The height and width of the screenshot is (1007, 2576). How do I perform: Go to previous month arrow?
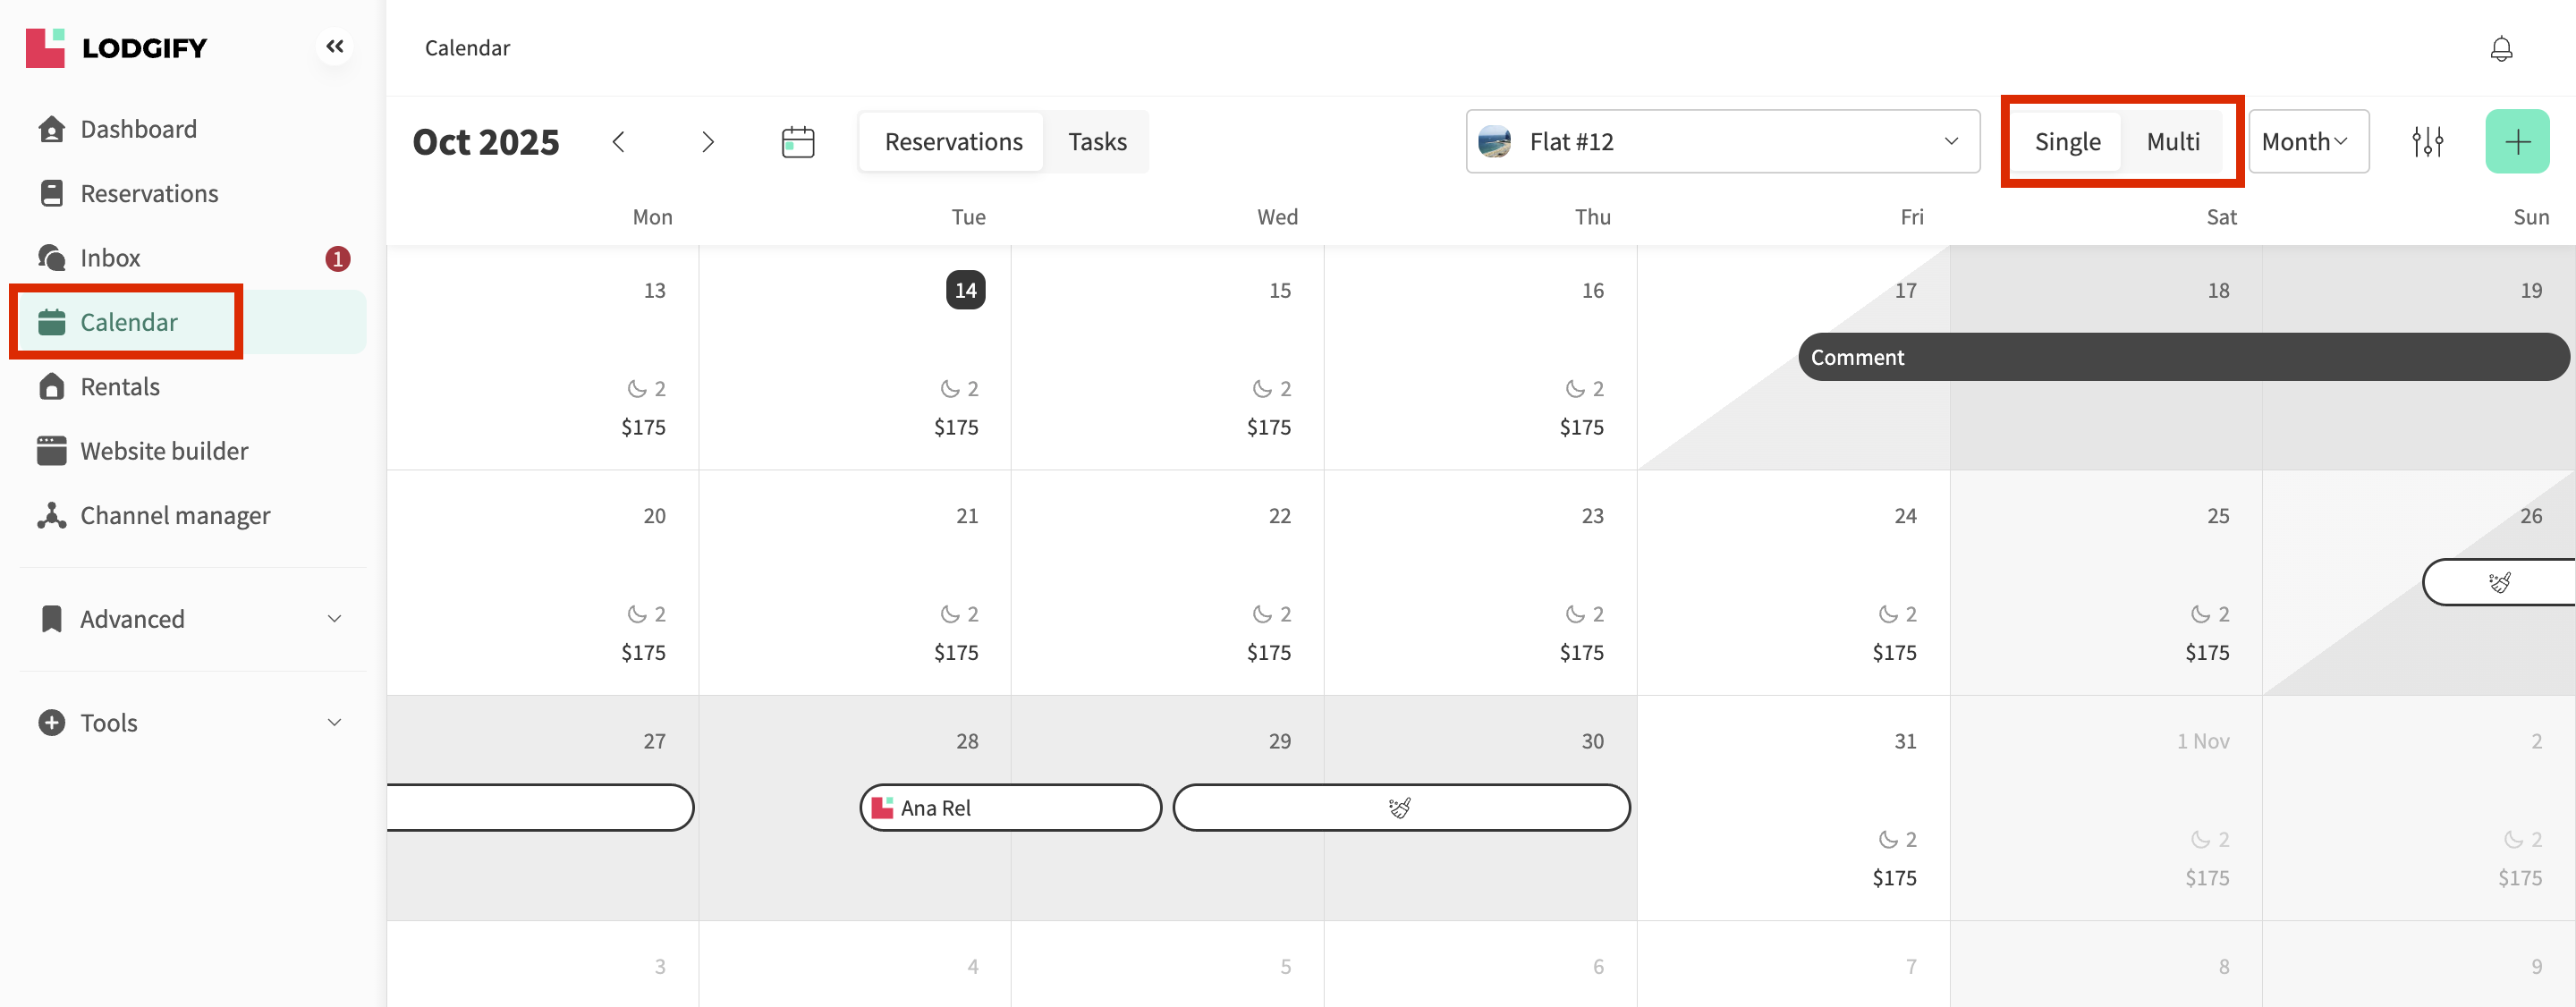click(619, 141)
